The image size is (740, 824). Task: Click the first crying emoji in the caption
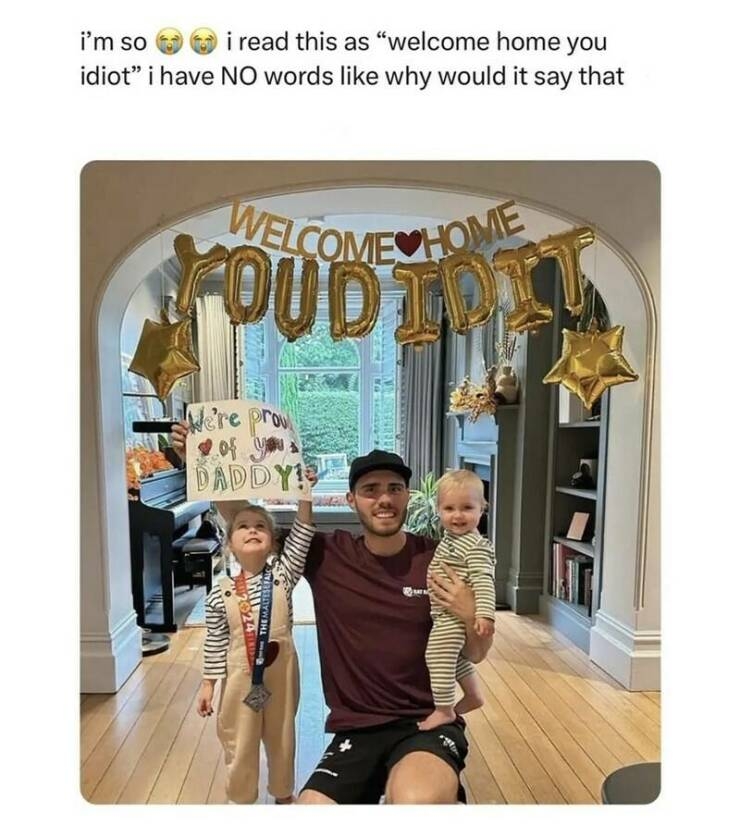(x=168, y=43)
